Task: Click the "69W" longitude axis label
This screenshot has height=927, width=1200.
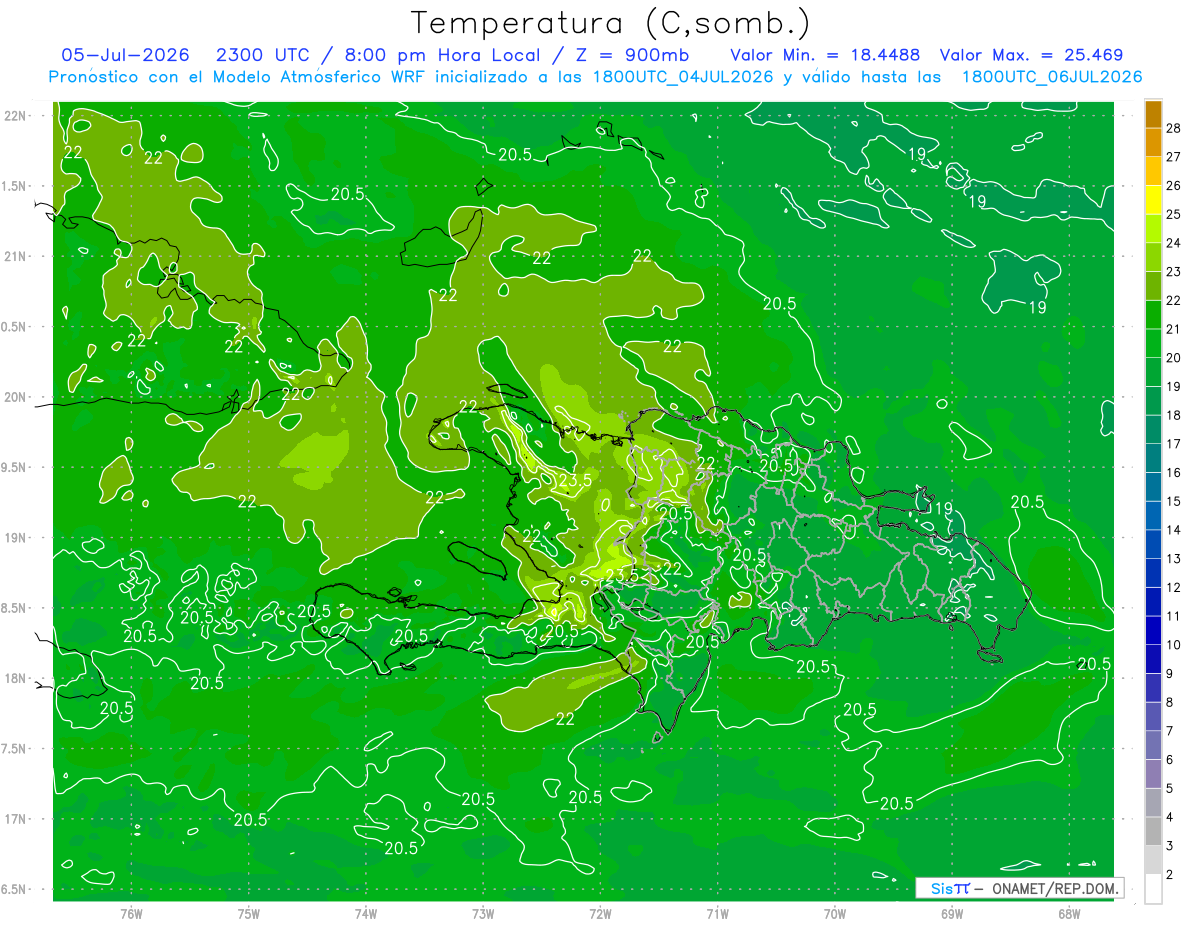Action: tap(952, 914)
